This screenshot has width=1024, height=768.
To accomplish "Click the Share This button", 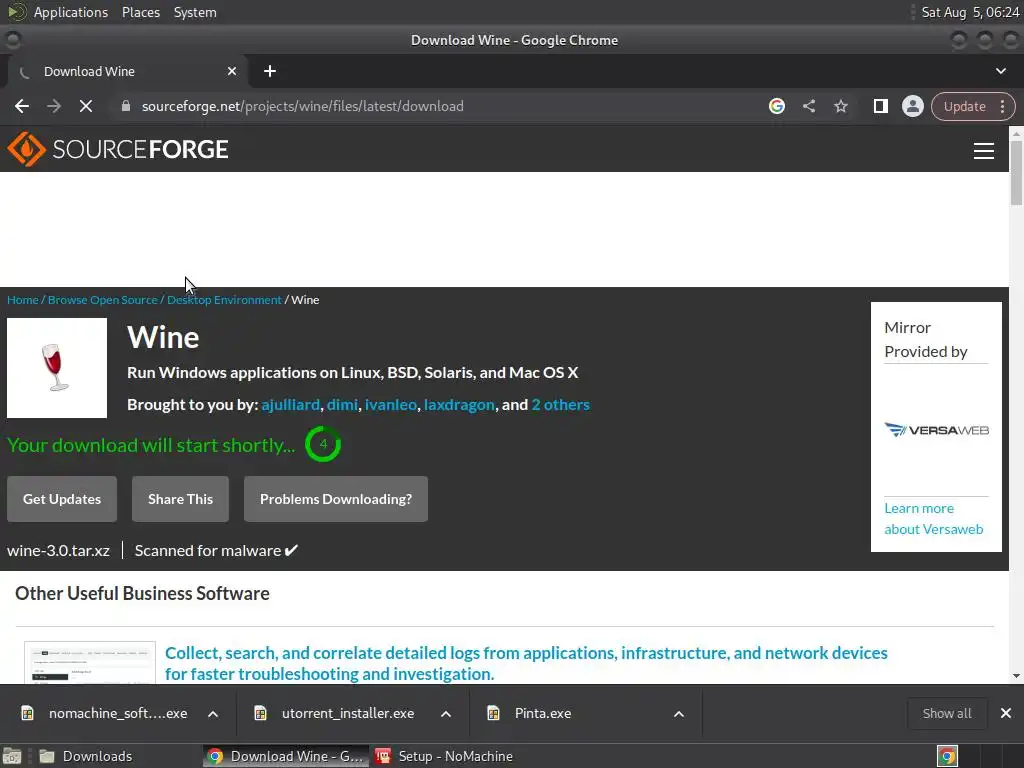I will (180, 499).
